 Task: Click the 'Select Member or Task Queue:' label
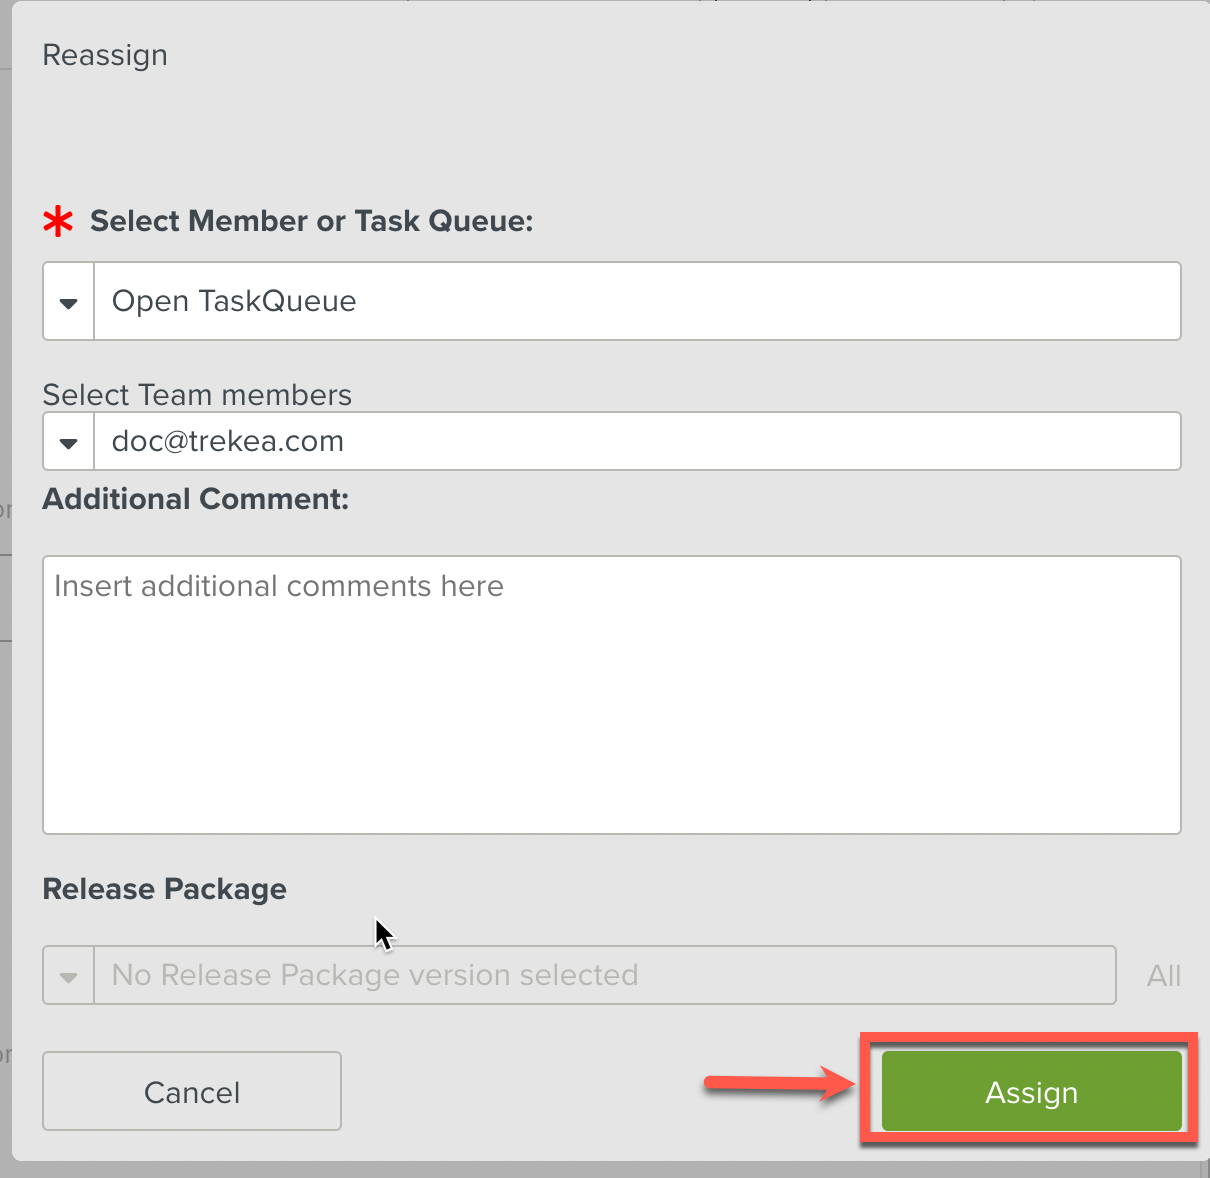point(311,221)
